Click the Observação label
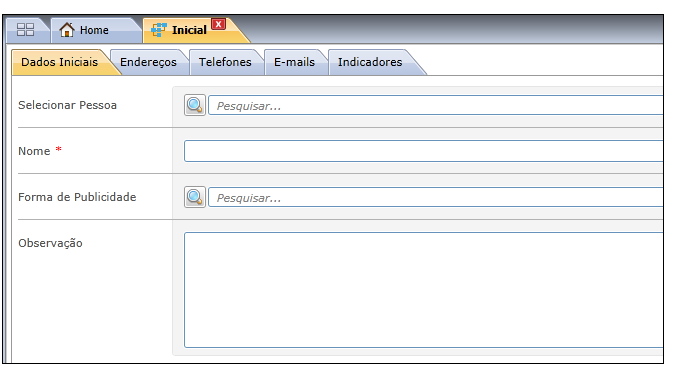Image resolution: width=698 pixels, height=377 pixels. tap(50, 243)
